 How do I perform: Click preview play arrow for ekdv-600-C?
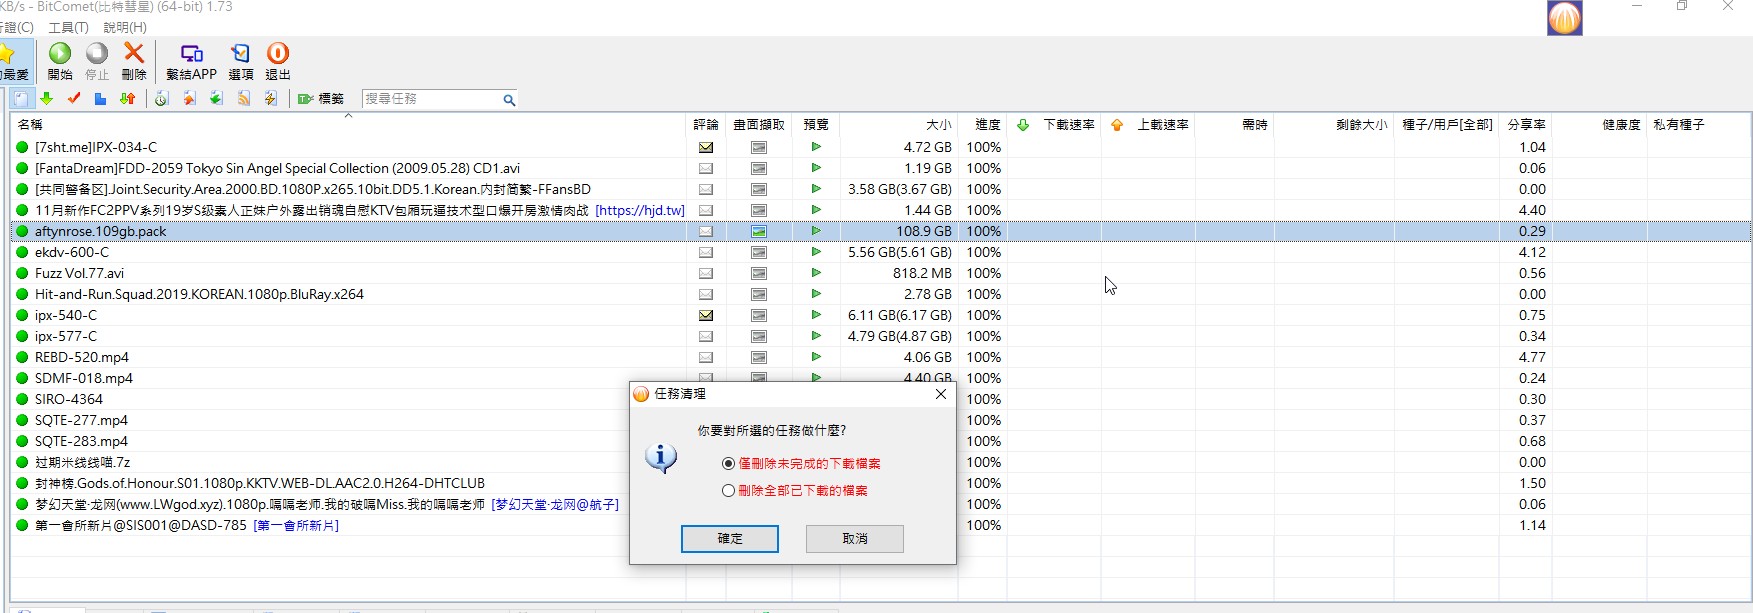(816, 252)
